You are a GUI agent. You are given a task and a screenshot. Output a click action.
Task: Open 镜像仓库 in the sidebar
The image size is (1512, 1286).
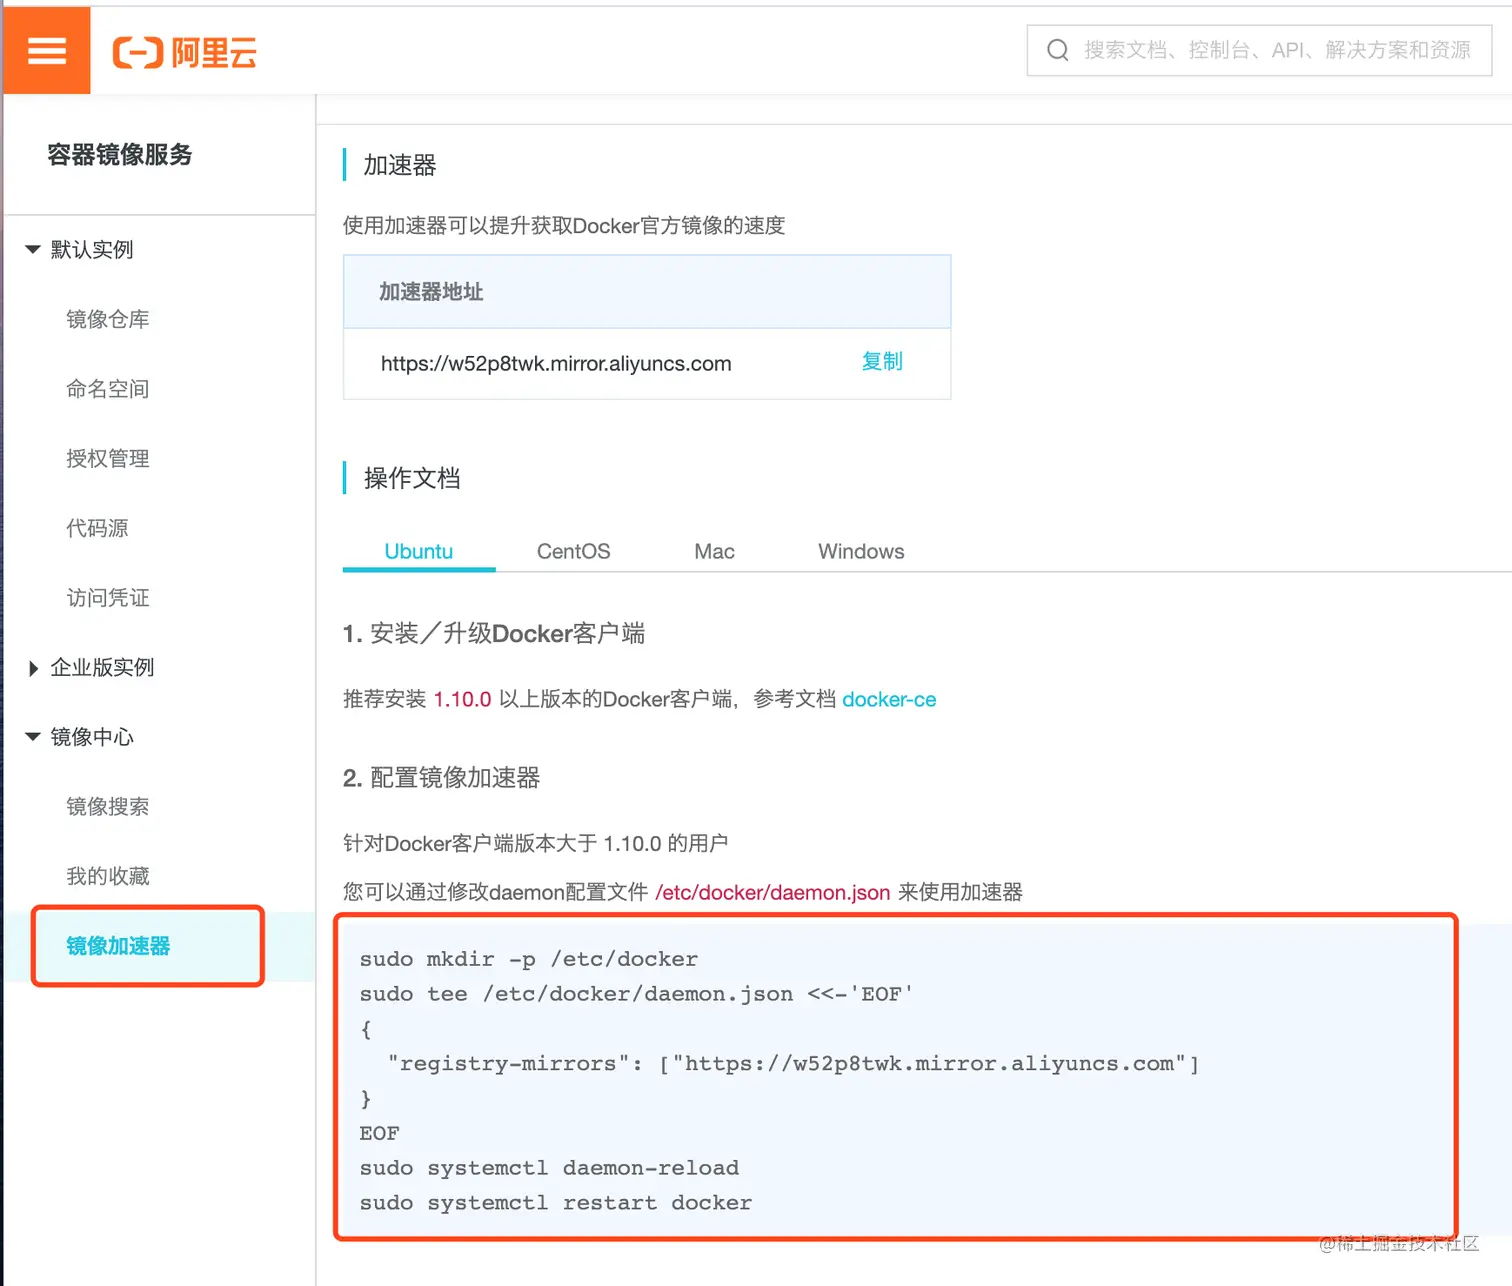coord(108,319)
